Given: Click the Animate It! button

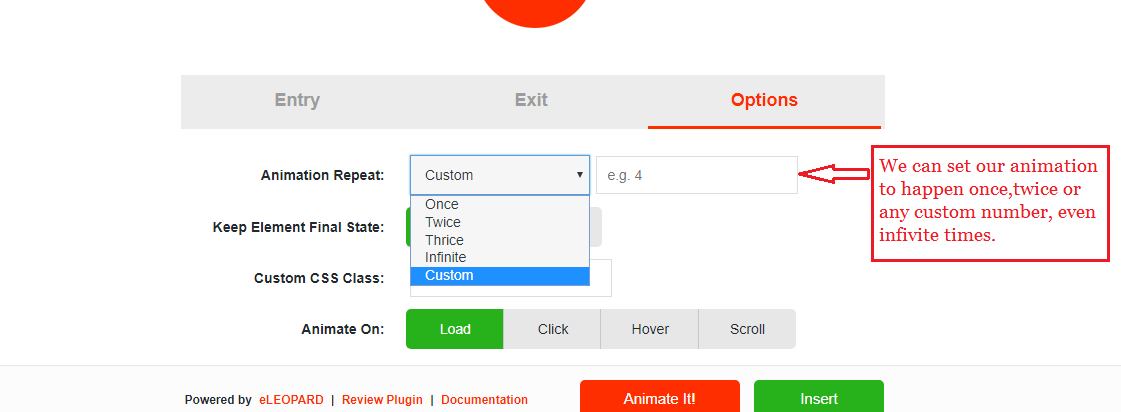Looking at the screenshot, I should pyautogui.click(x=659, y=398).
